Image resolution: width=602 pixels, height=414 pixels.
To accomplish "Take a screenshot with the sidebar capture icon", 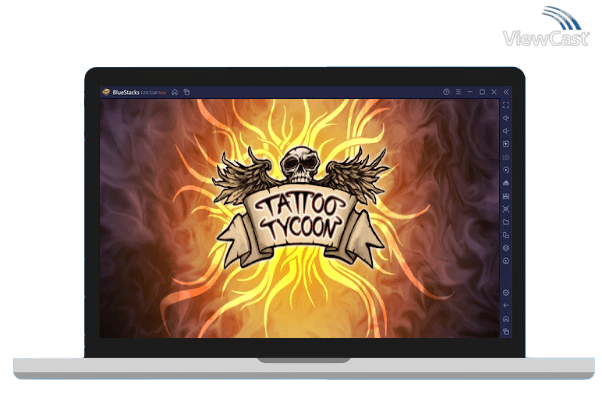I will [x=506, y=209].
